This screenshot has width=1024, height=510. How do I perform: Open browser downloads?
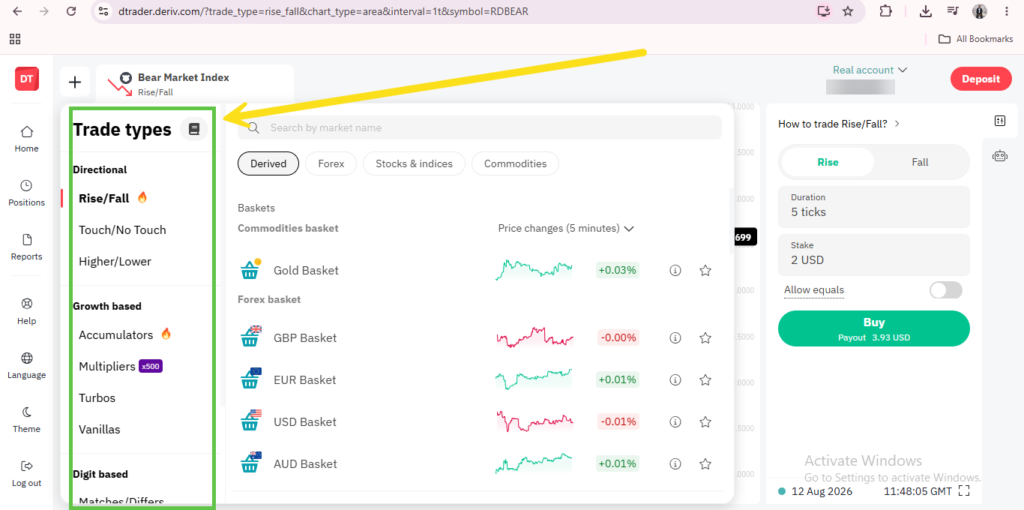pyautogui.click(x=925, y=11)
